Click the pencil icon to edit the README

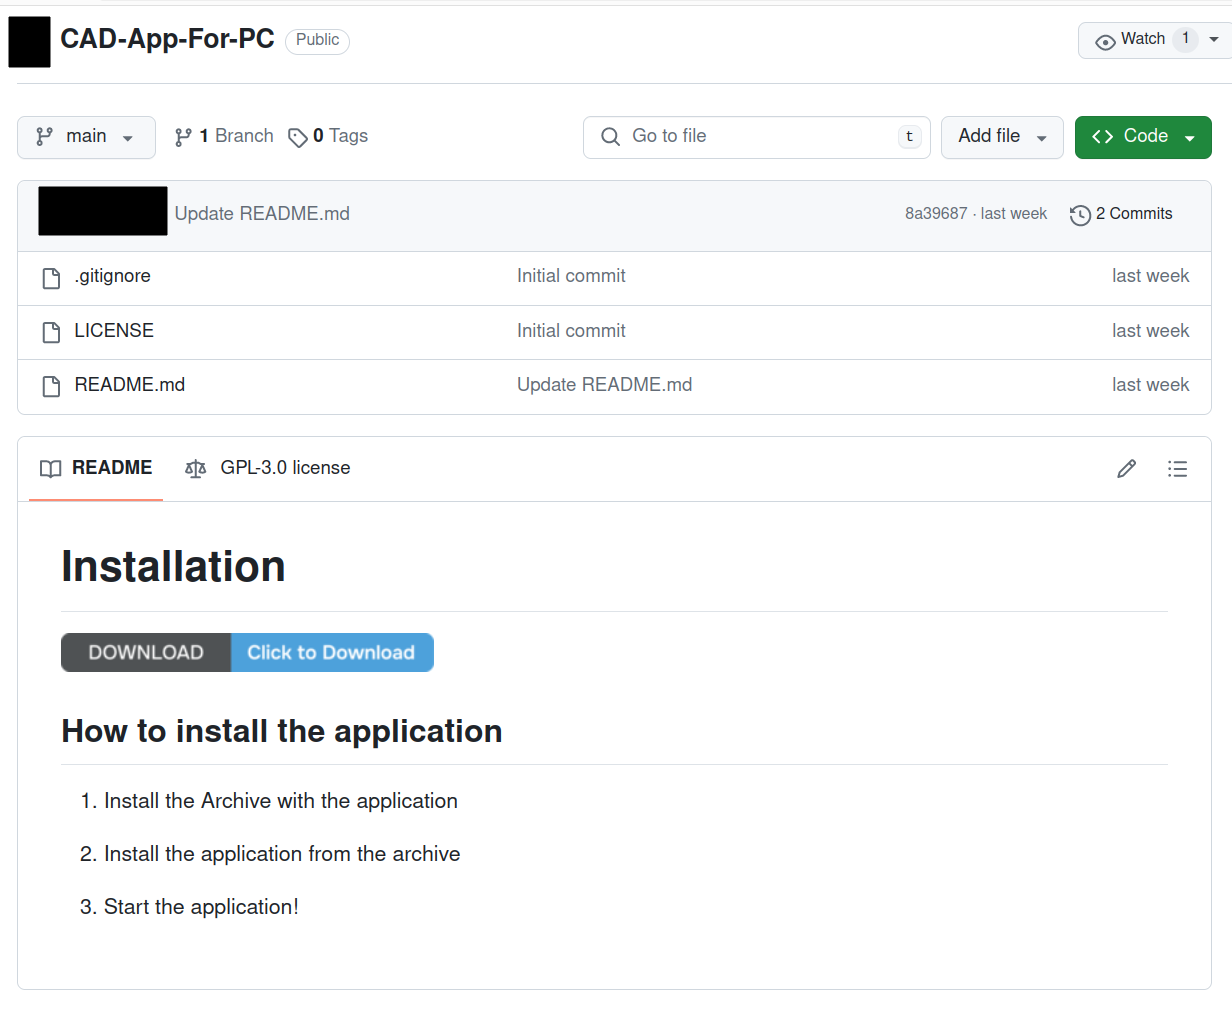tap(1126, 468)
